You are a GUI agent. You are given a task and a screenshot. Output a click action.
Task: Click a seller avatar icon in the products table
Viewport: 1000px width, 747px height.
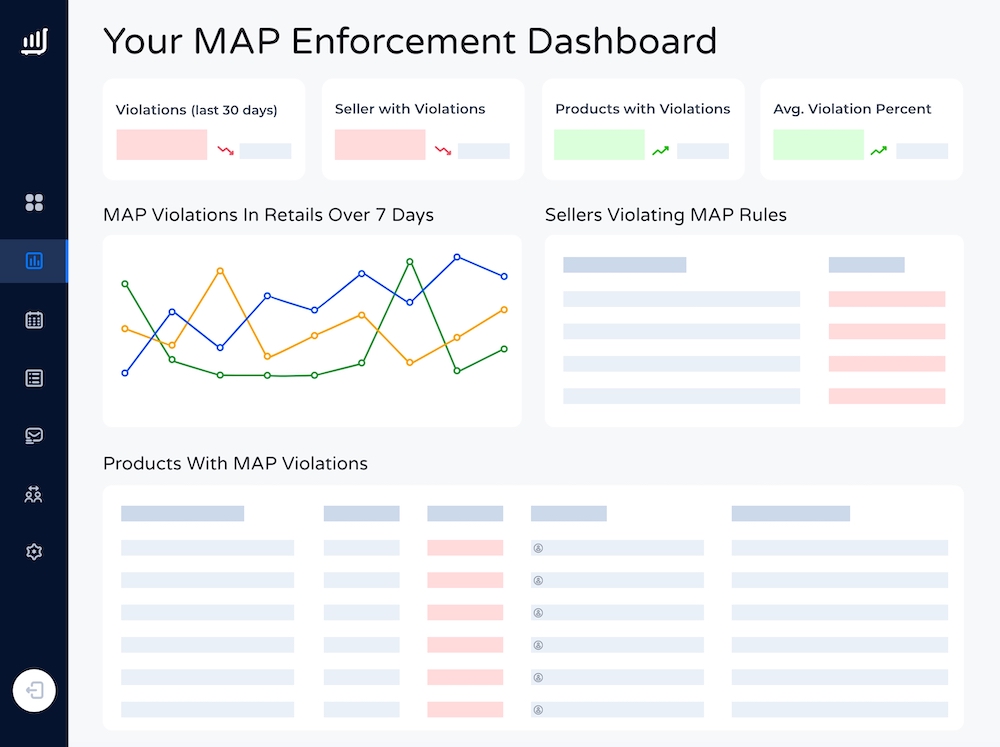tap(537, 547)
